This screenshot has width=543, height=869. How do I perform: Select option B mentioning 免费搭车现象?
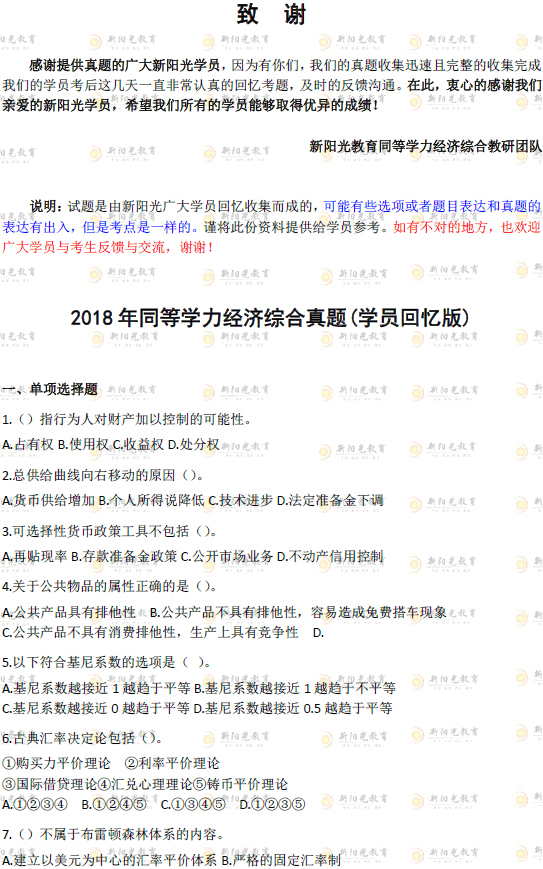[x=298, y=612]
